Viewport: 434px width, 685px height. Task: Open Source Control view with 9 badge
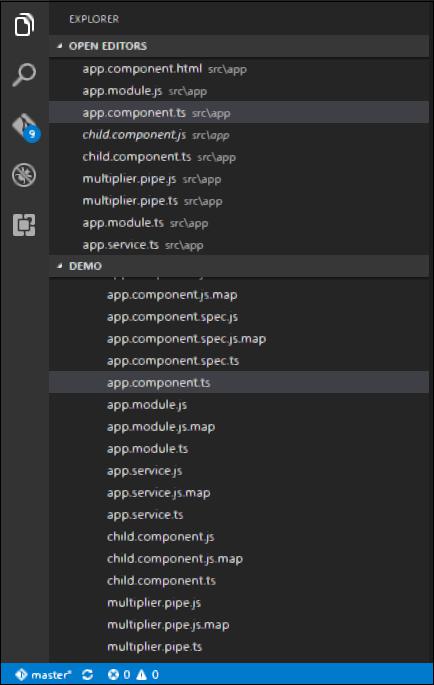[x=25, y=127]
